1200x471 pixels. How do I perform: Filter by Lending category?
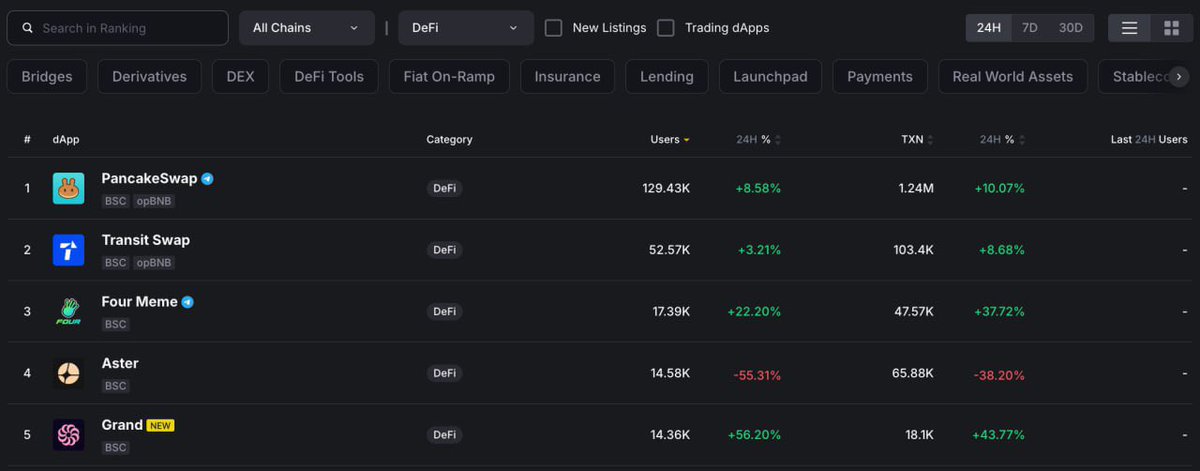pos(667,76)
